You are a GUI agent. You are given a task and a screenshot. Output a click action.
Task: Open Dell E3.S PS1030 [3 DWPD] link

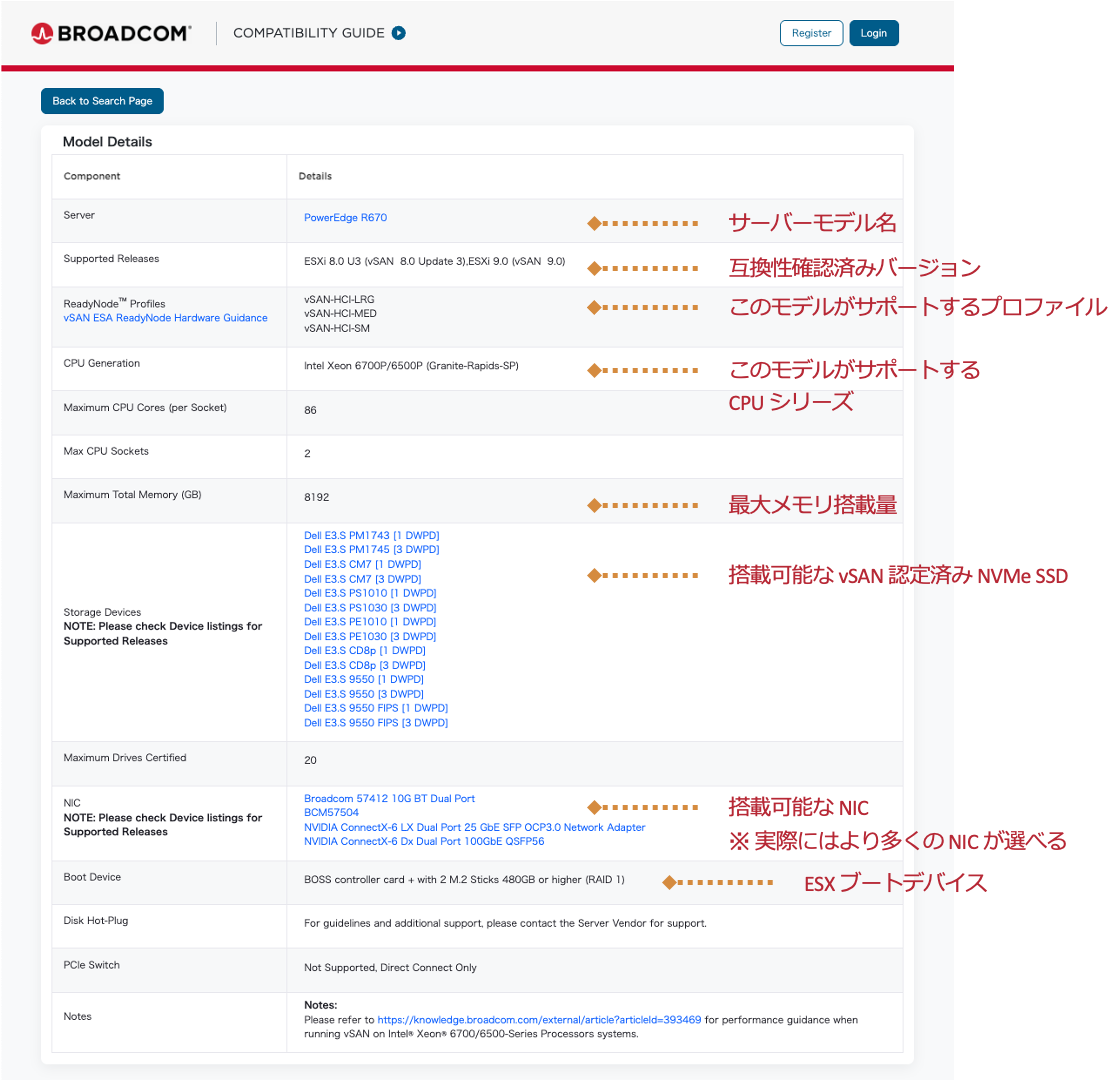click(370, 607)
